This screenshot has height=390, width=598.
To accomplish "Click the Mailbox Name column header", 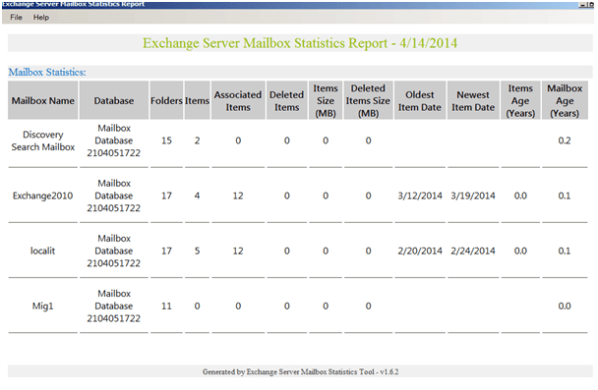I will click(x=43, y=101).
